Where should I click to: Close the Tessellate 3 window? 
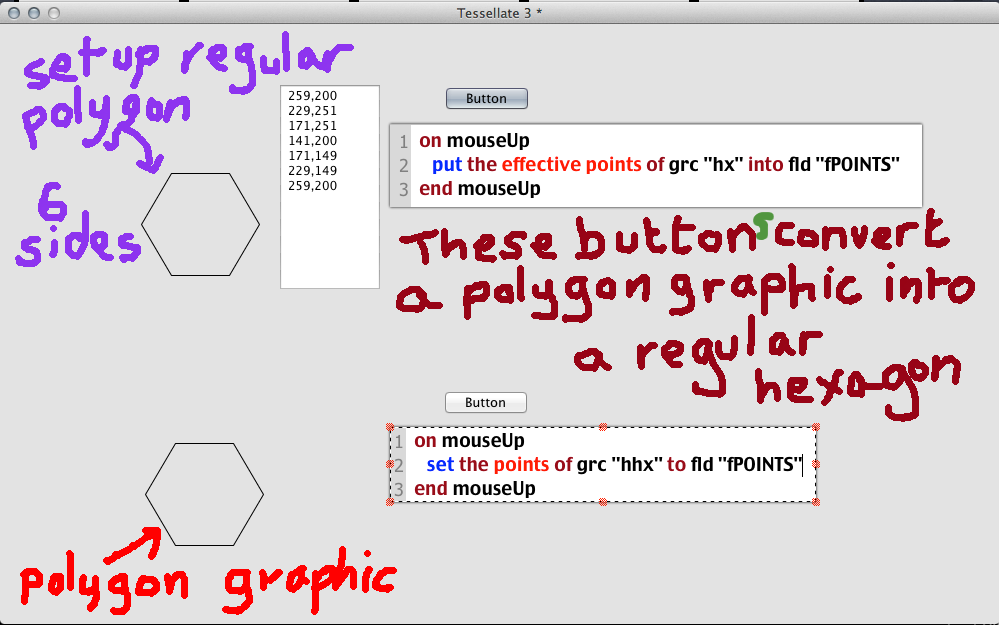click(x=14, y=13)
